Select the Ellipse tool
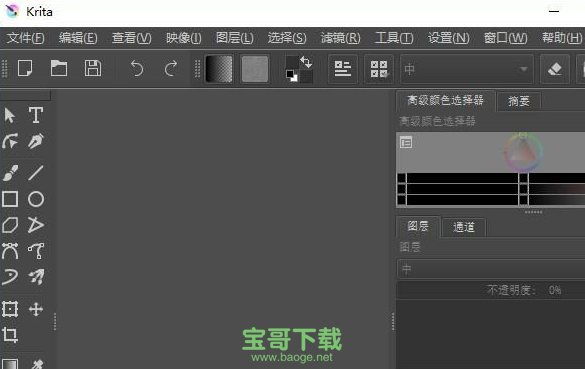Image resolution: width=585 pixels, height=369 pixels. click(x=36, y=199)
